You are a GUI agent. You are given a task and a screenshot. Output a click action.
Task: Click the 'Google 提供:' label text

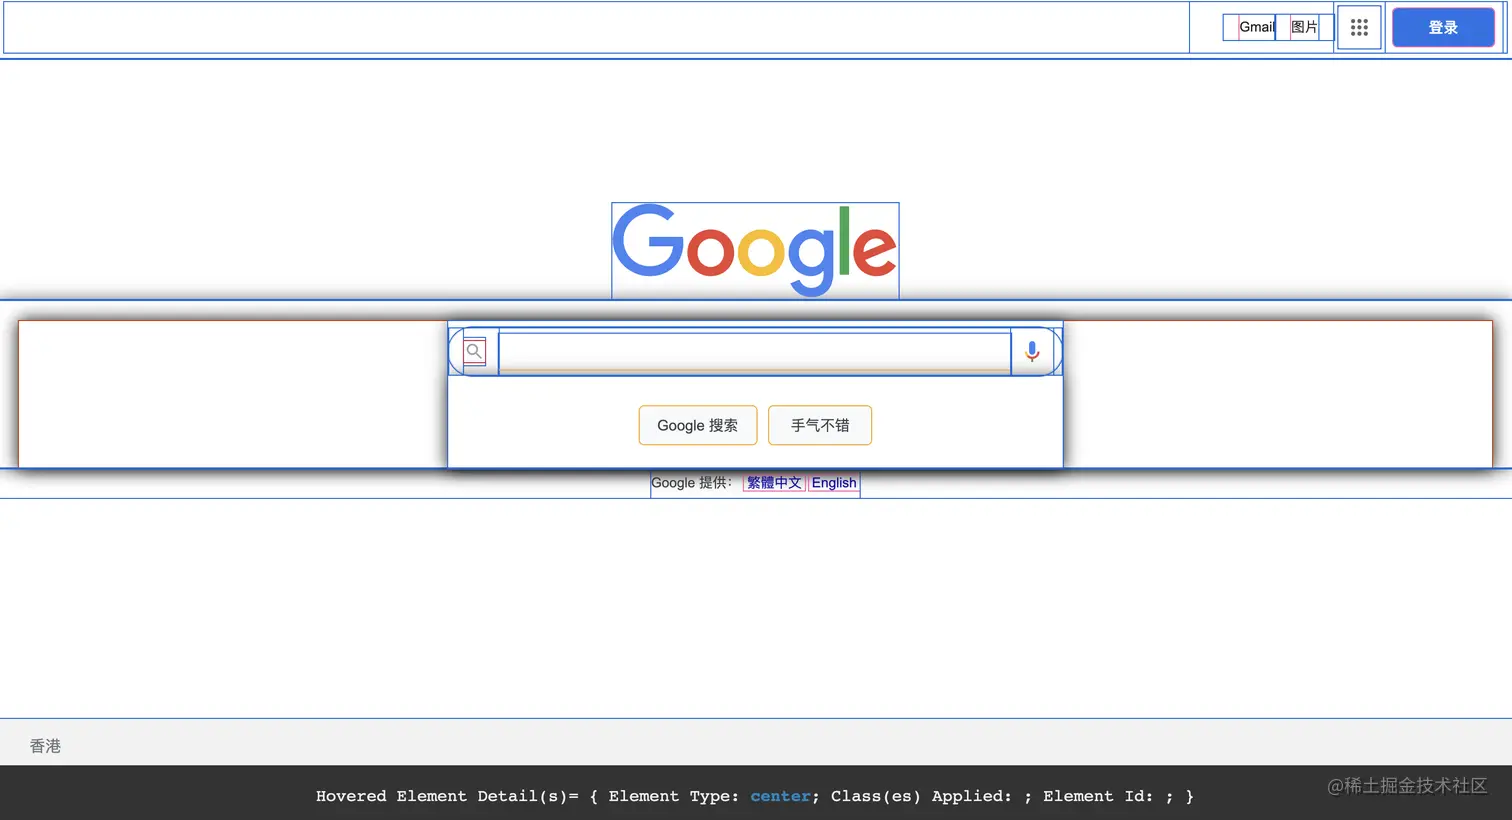click(x=692, y=483)
